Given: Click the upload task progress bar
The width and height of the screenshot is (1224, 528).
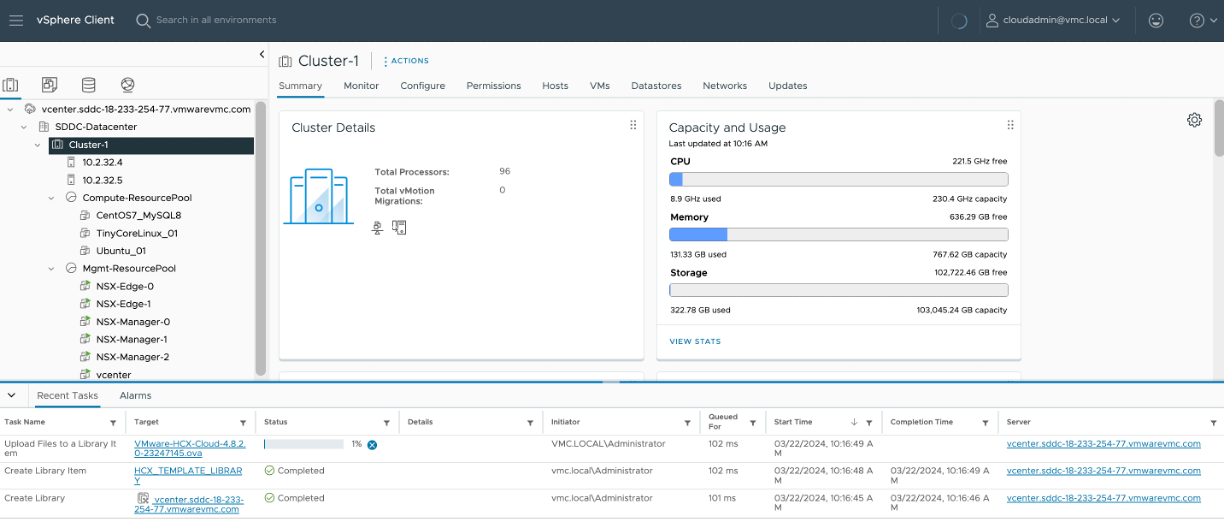Looking at the screenshot, I should click(303, 444).
